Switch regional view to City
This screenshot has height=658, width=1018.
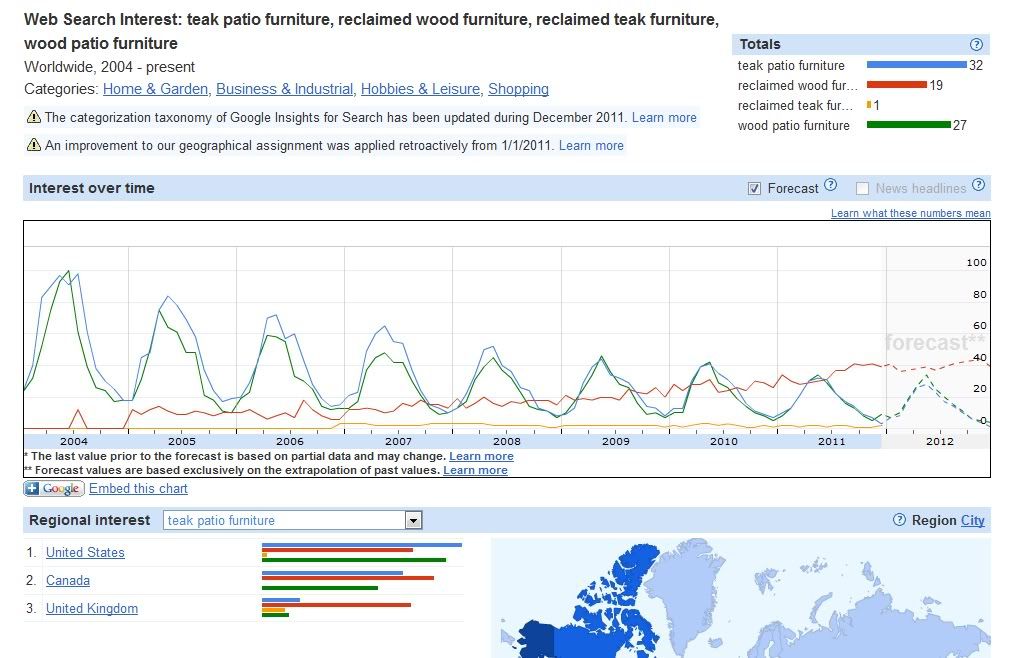(x=973, y=520)
